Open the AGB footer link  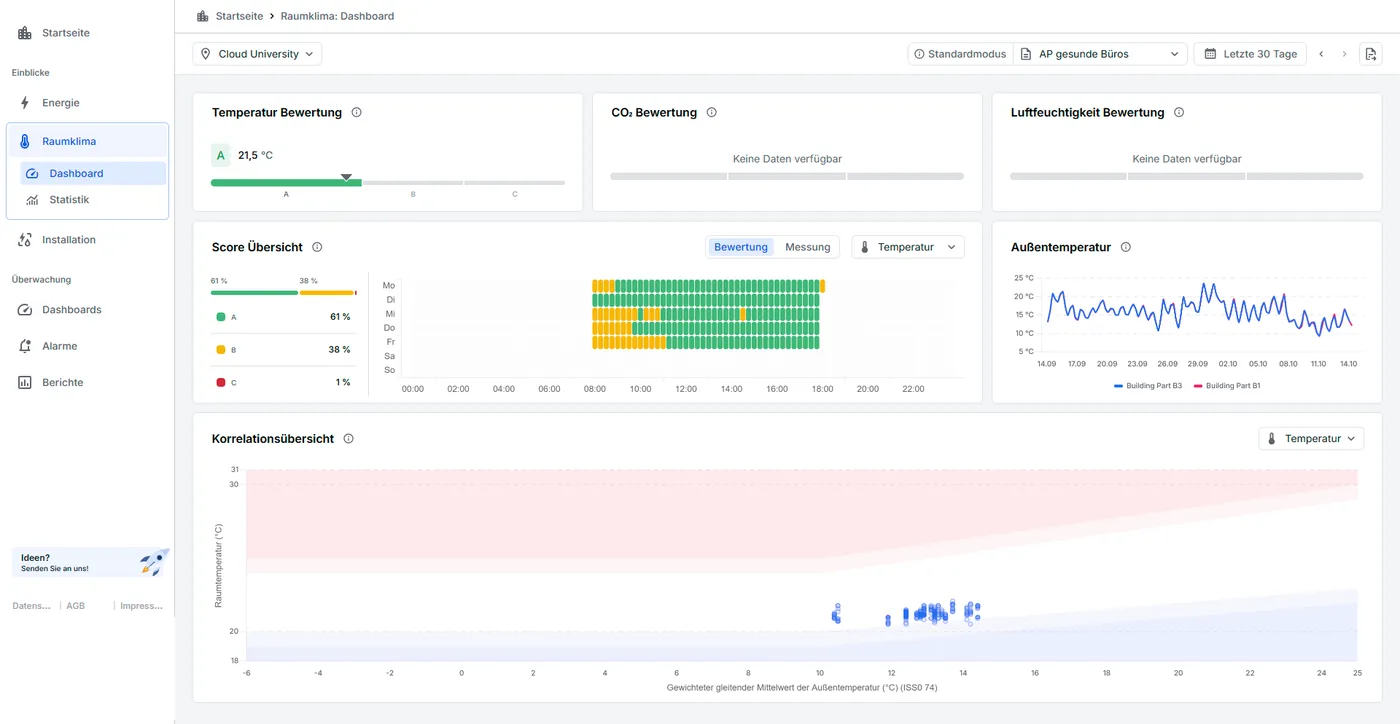(76, 606)
